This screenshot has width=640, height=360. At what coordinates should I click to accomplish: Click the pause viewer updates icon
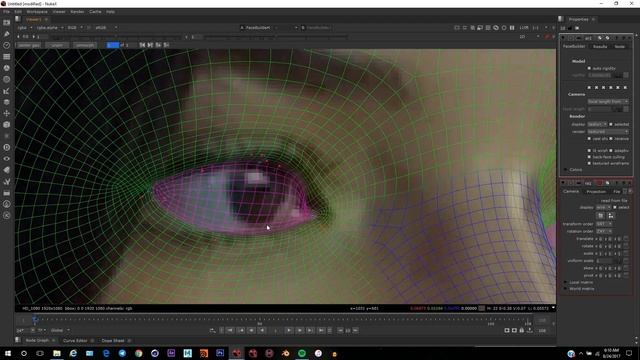(x=512, y=28)
